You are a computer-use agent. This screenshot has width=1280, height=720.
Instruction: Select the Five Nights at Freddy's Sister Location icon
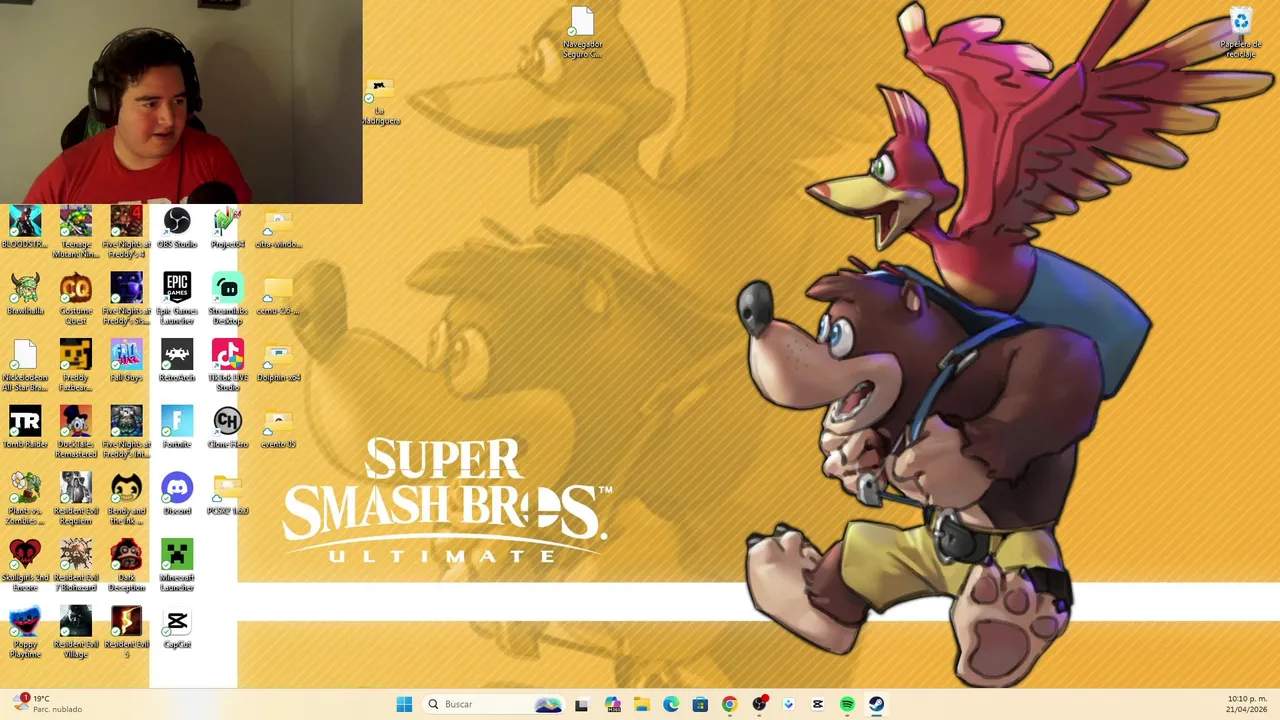pyautogui.click(x=126, y=299)
